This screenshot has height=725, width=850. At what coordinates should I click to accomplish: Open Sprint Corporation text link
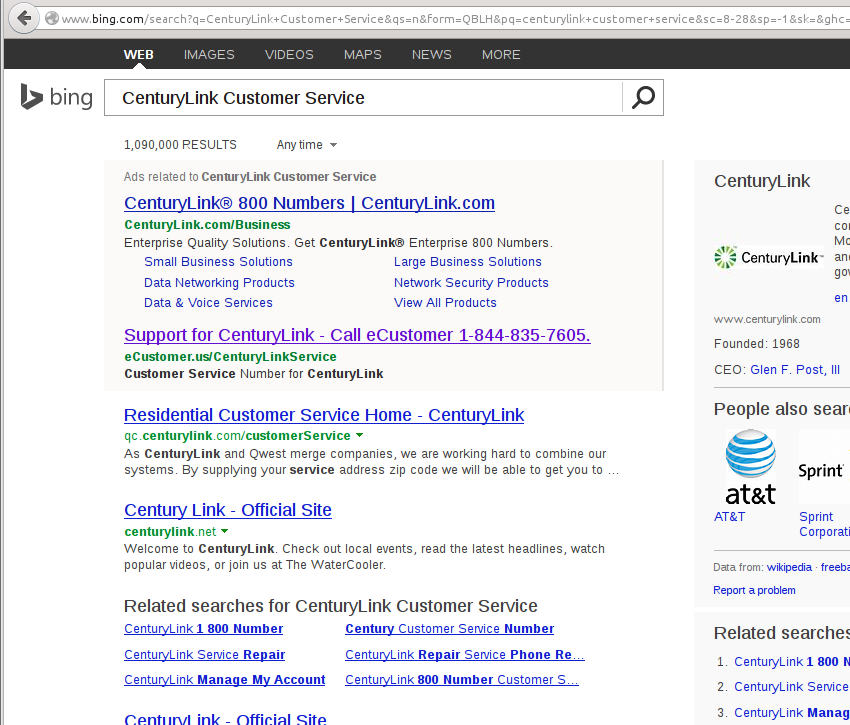pyautogui.click(x=824, y=524)
